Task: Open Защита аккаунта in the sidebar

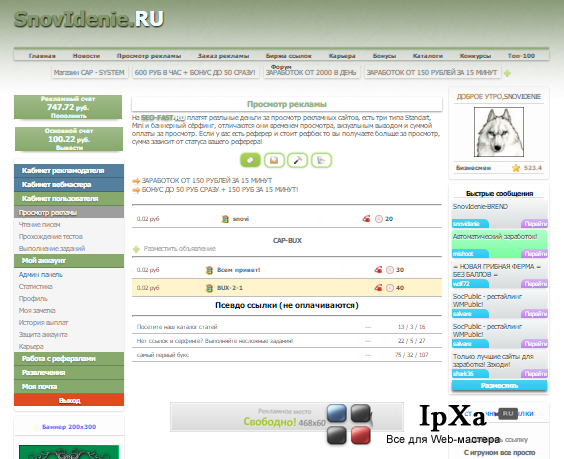Action: (43, 335)
